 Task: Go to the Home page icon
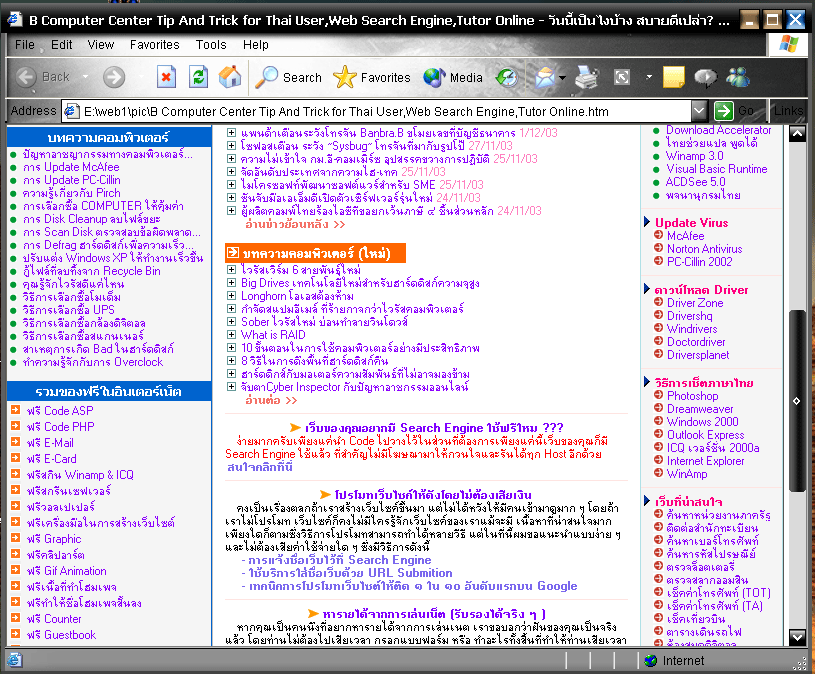(230, 77)
